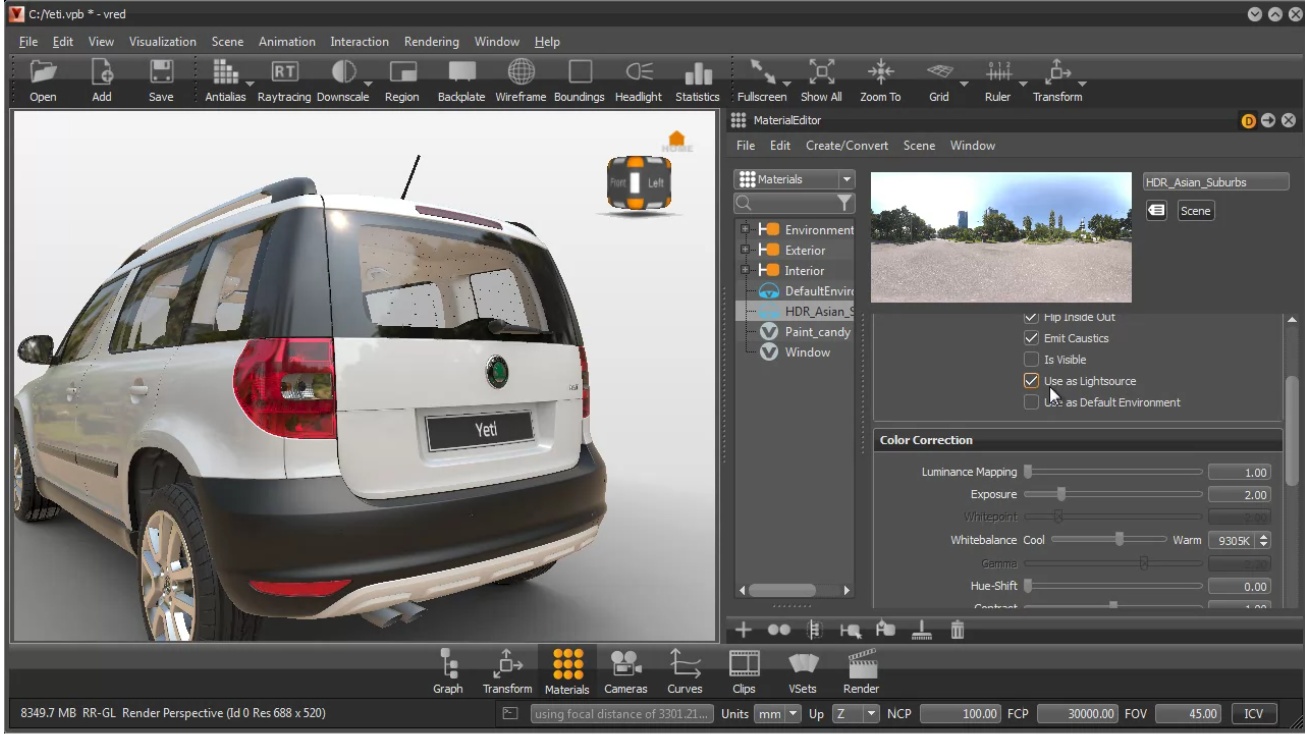
Task: Open the Cameras editor
Action: pos(626,663)
